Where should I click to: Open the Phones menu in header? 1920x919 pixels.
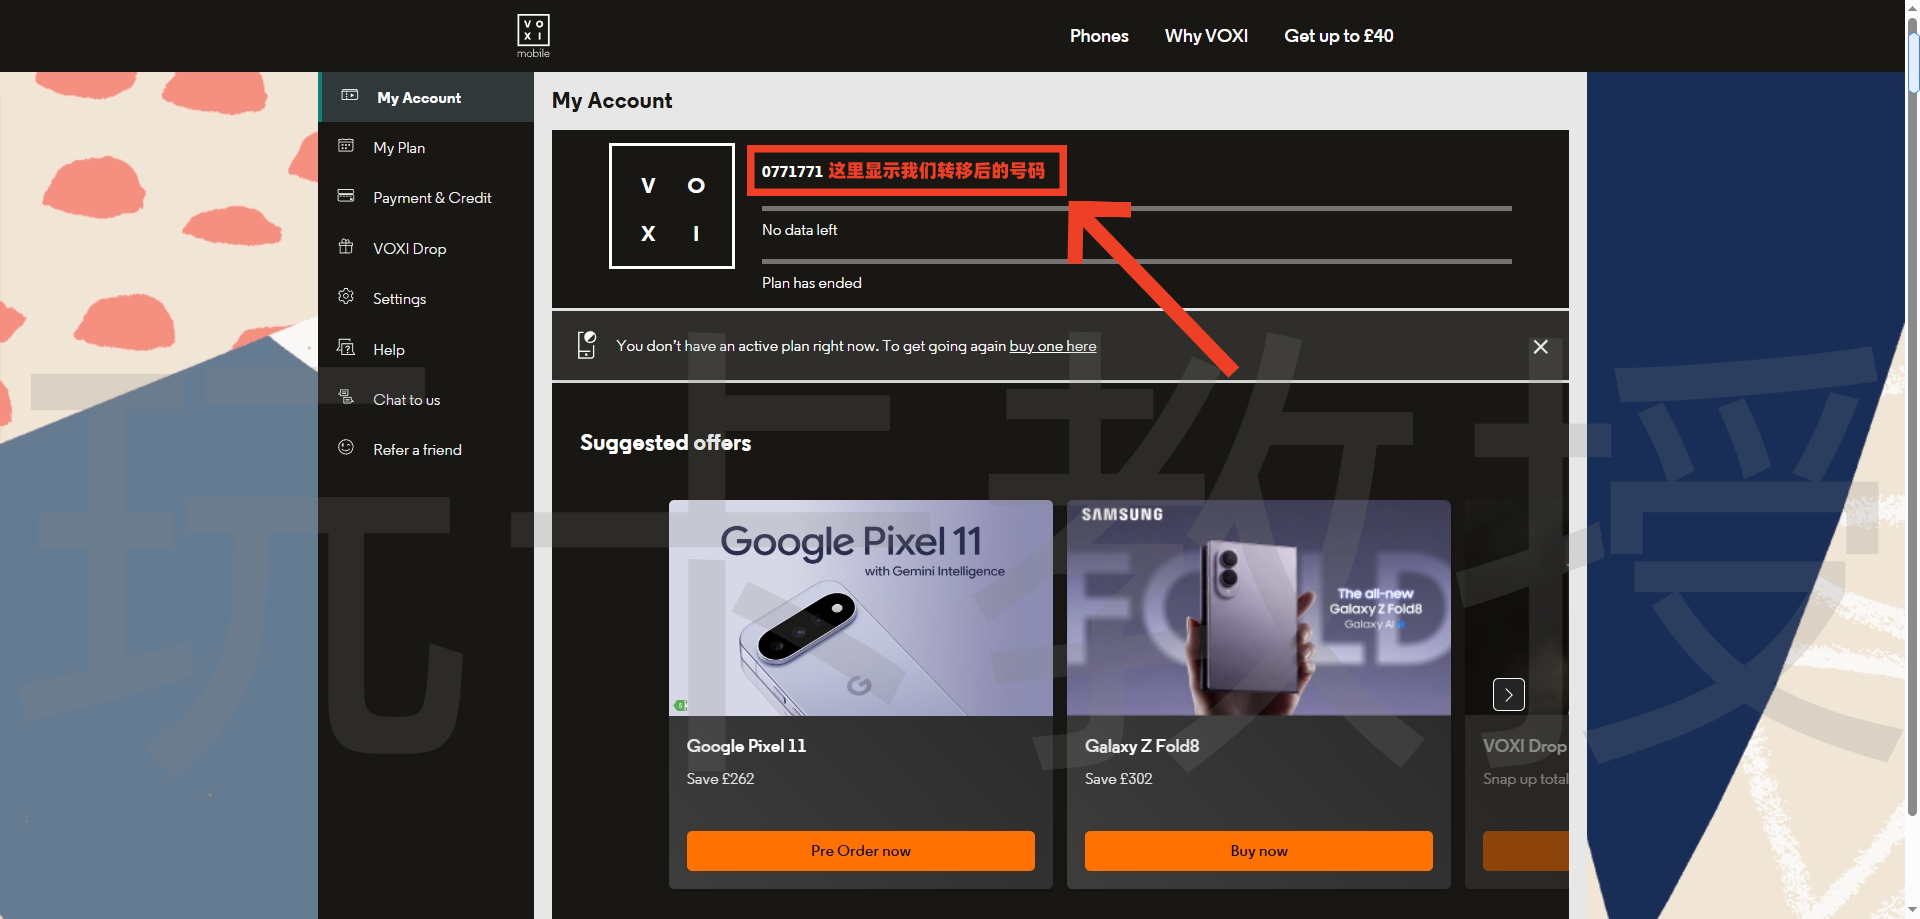pyautogui.click(x=1099, y=36)
